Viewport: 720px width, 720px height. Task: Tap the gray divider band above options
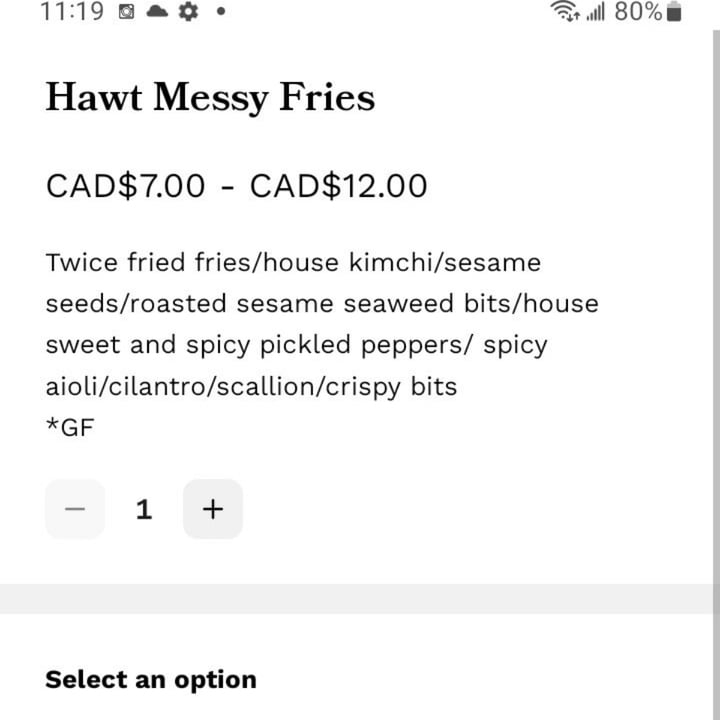[x=360, y=599]
